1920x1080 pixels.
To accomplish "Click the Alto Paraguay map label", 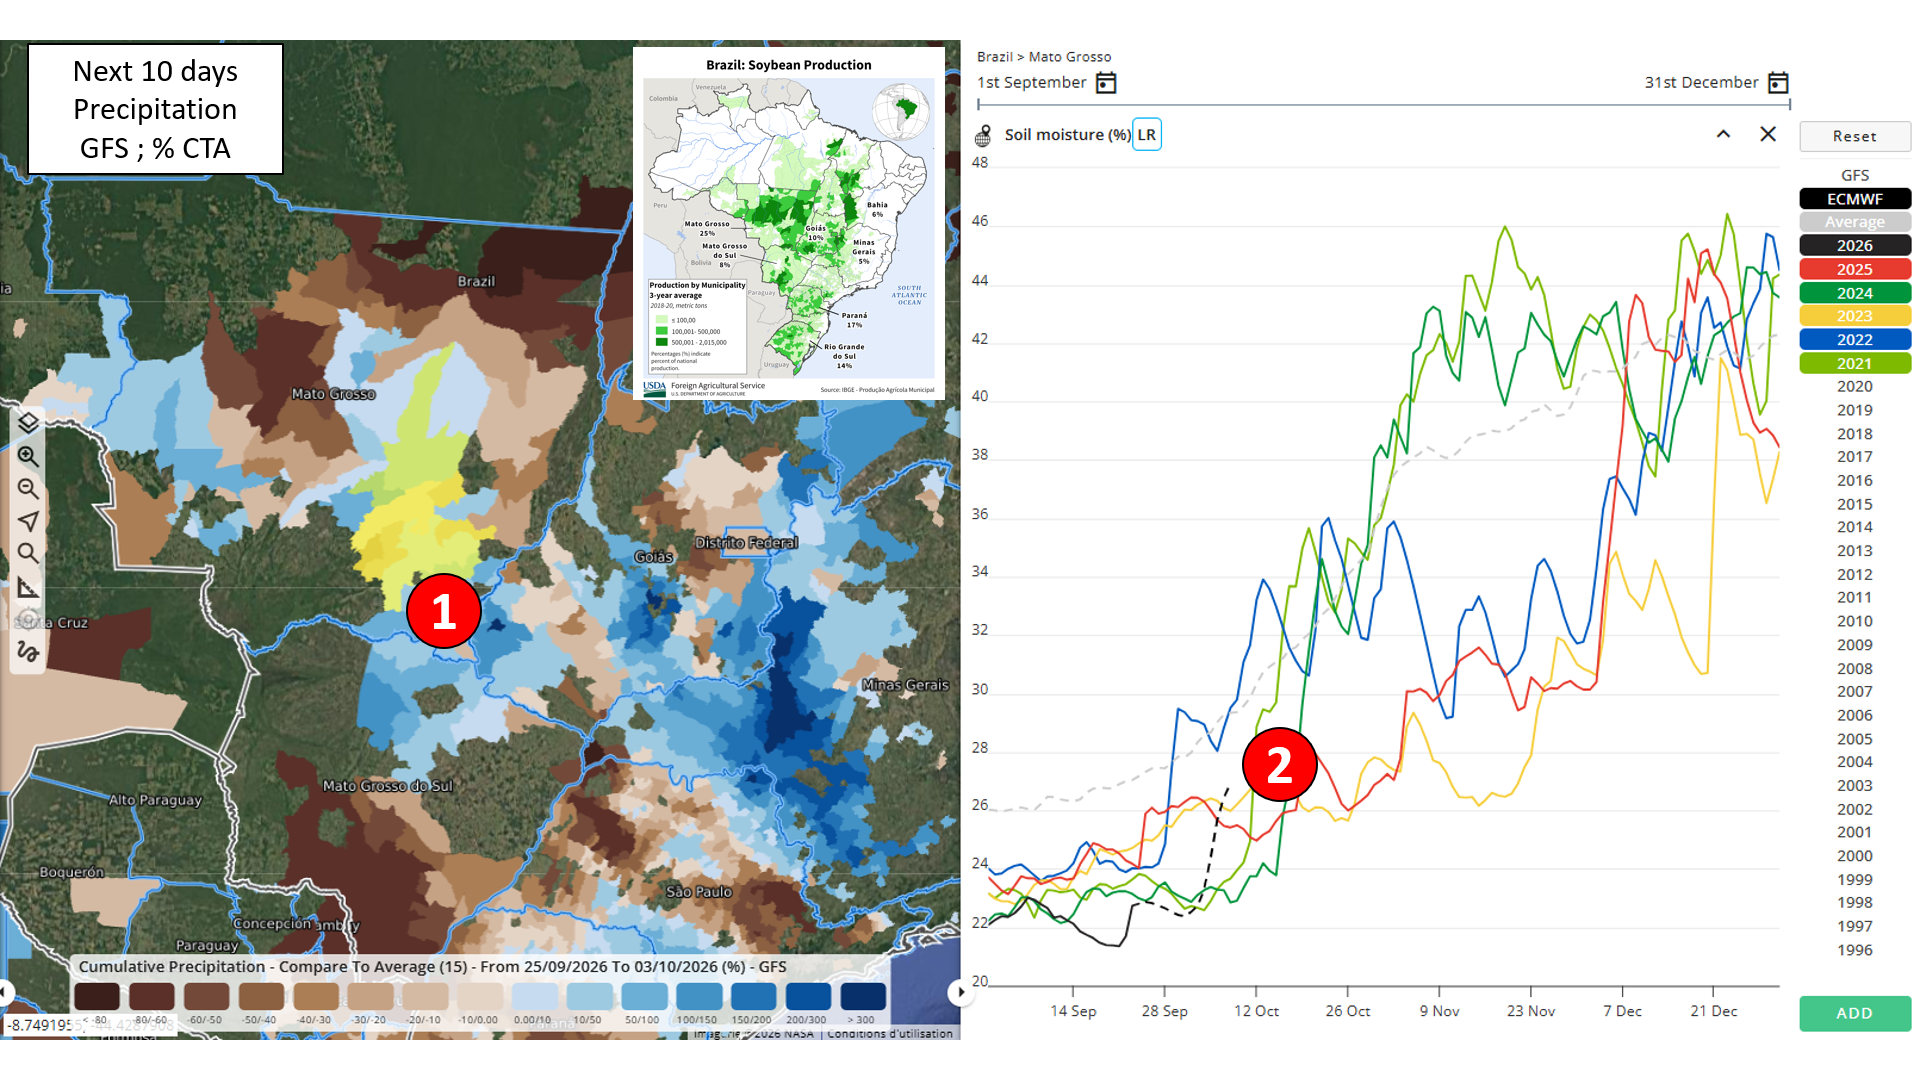I will (x=155, y=800).
